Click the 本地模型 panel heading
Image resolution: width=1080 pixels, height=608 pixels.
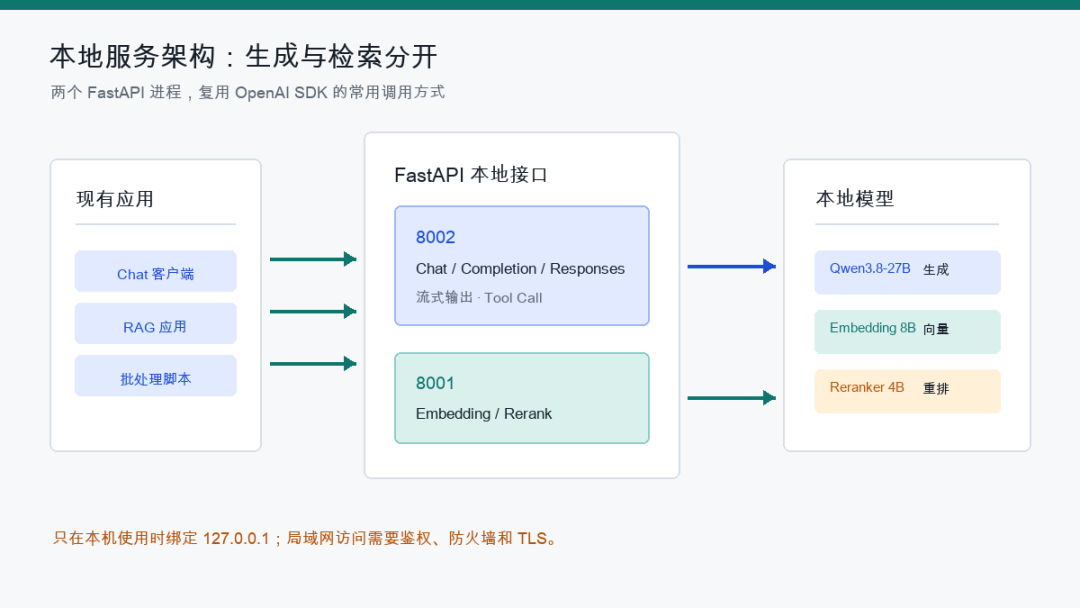pos(855,199)
